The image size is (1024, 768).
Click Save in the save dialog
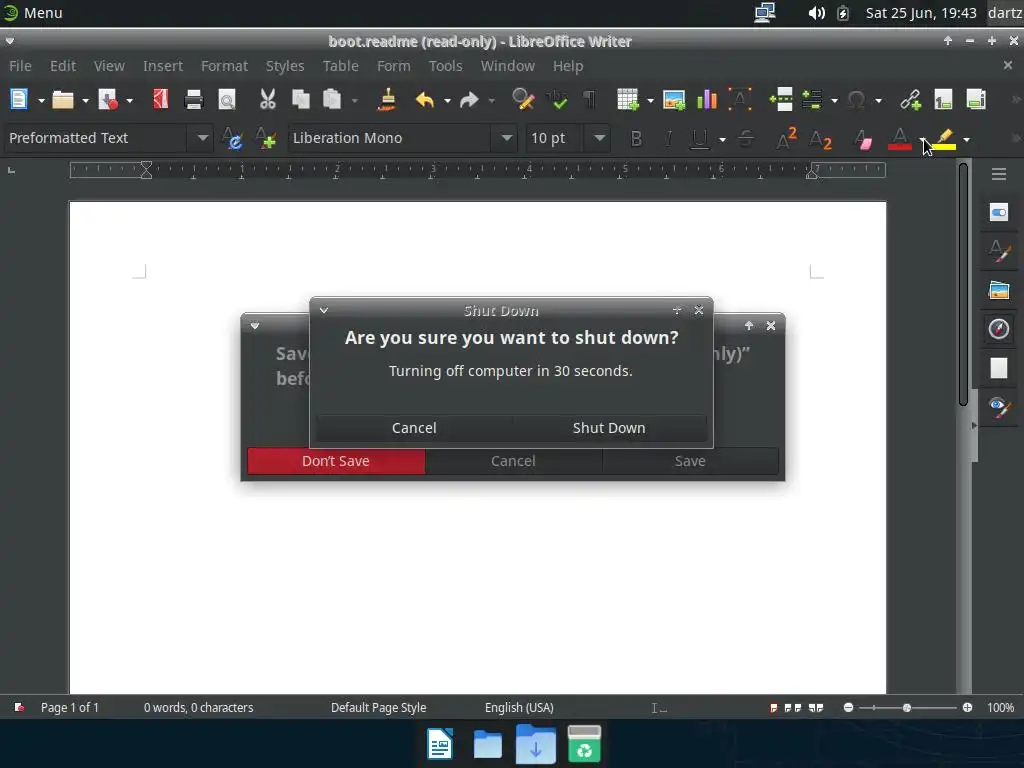click(x=690, y=461)
